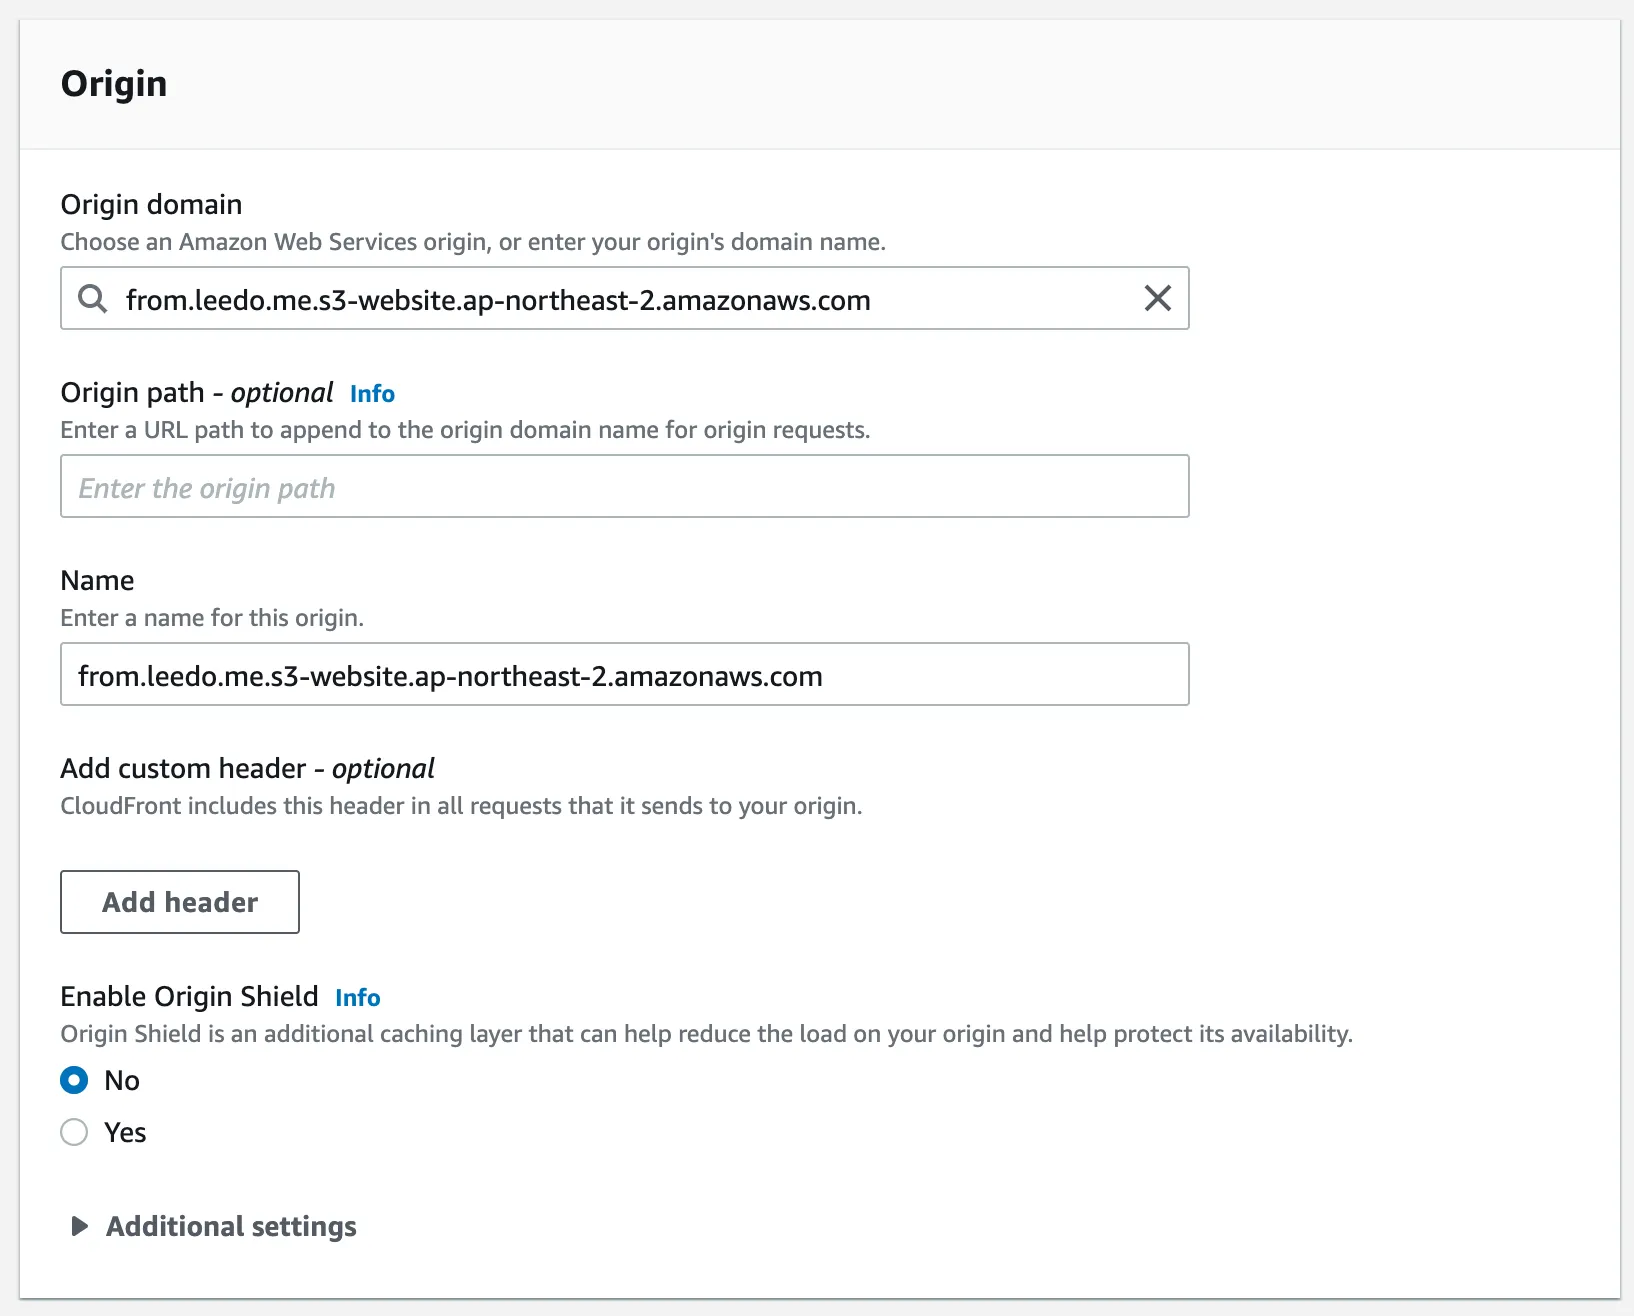Click the "Add custom header - optional" label
The image size is (1634, 1316).
(x=247, y=768)
